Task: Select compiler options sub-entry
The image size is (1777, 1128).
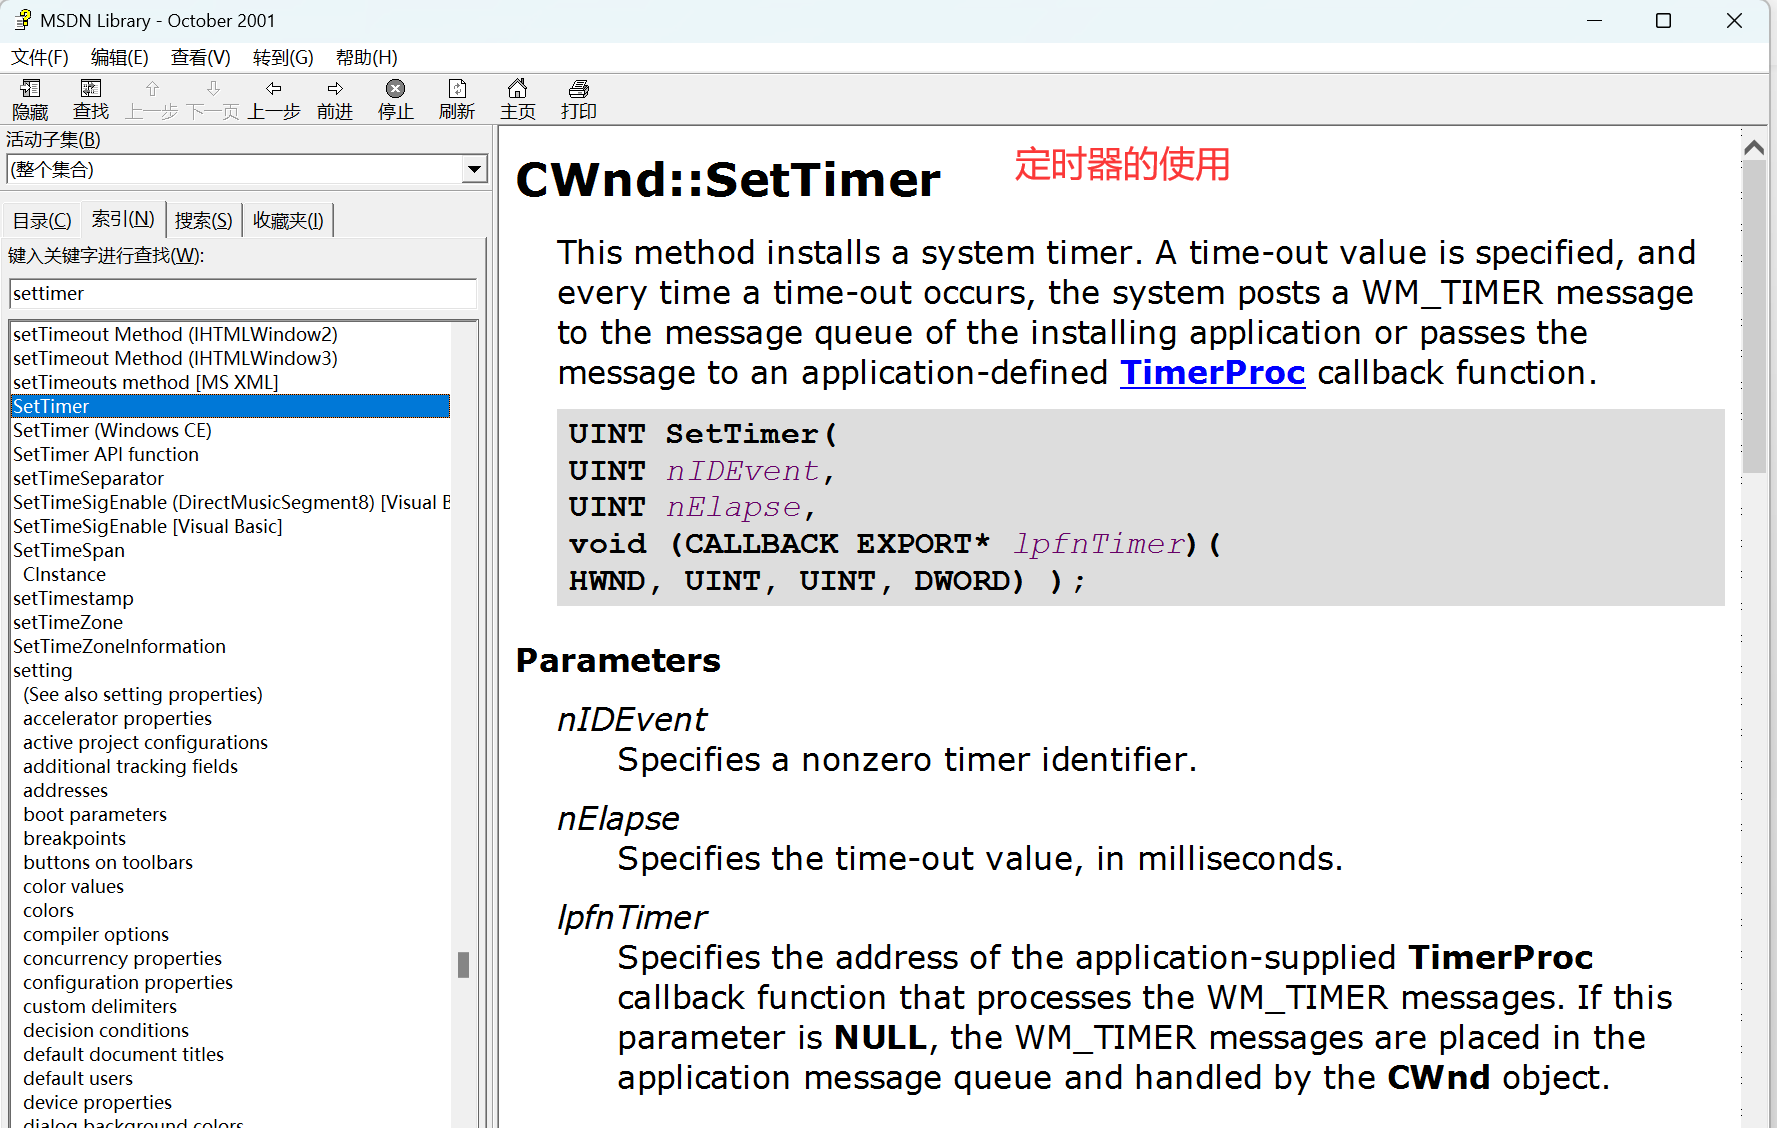Action: [96, 934]
